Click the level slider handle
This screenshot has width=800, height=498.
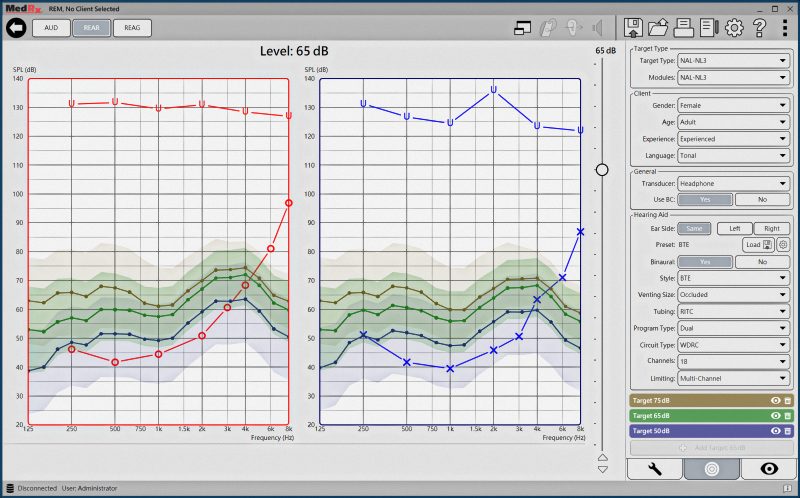[602, 170]
